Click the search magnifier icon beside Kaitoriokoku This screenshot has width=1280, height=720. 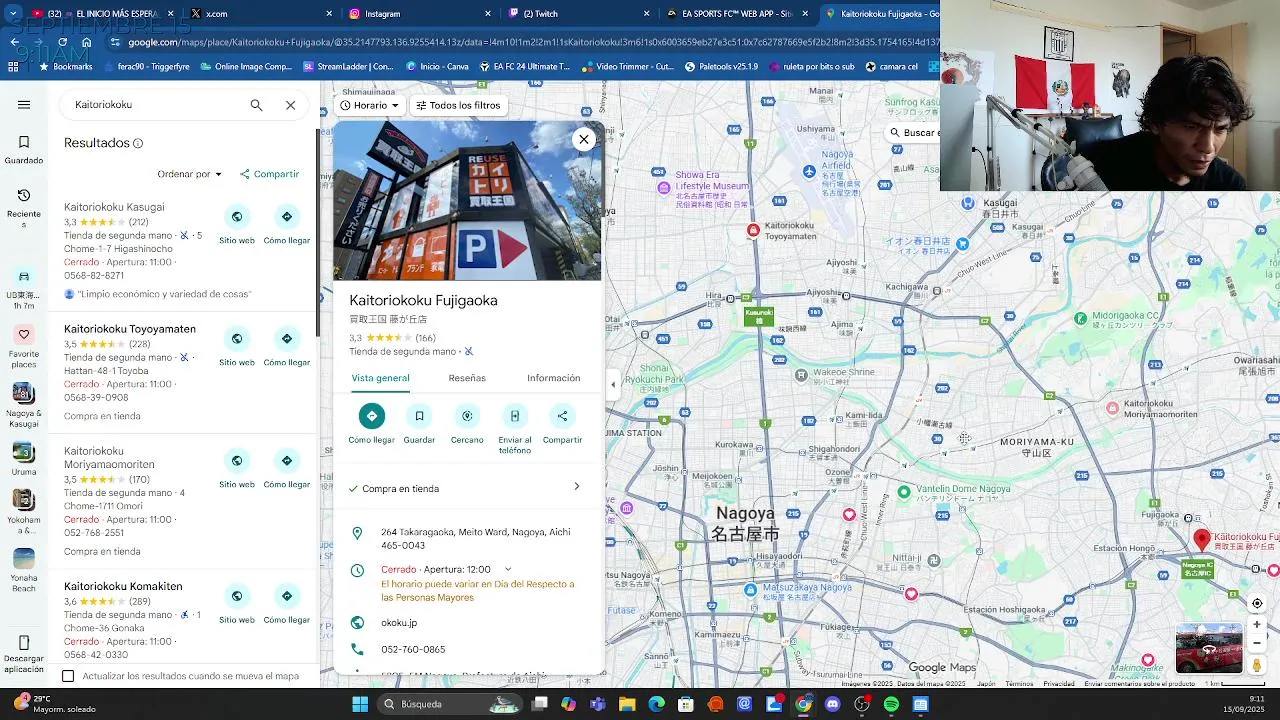[x=256, y=105]
